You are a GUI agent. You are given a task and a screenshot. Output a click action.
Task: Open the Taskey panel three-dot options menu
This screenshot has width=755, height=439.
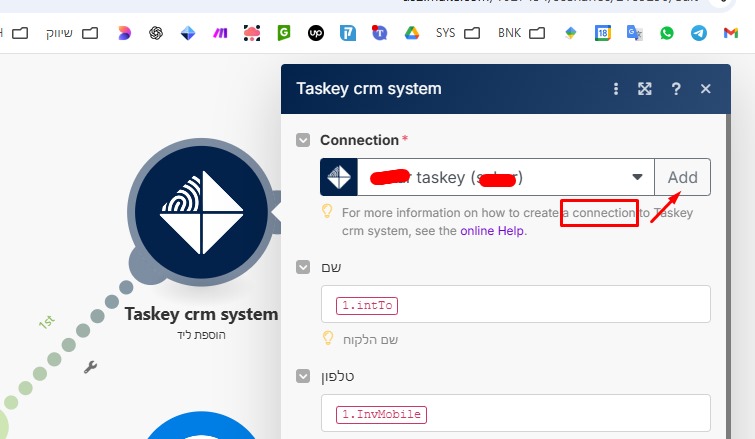tap(616, 89)
